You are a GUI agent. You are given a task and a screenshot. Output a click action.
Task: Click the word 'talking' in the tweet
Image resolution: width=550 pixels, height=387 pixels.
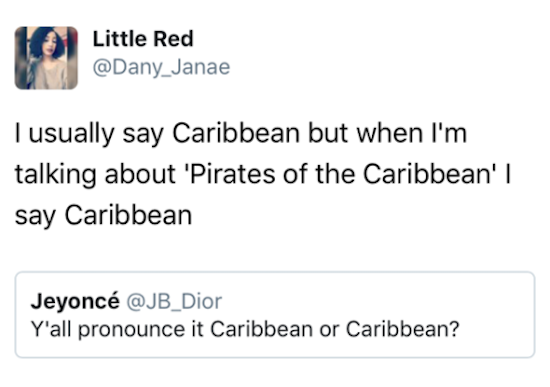coord(55,175)
